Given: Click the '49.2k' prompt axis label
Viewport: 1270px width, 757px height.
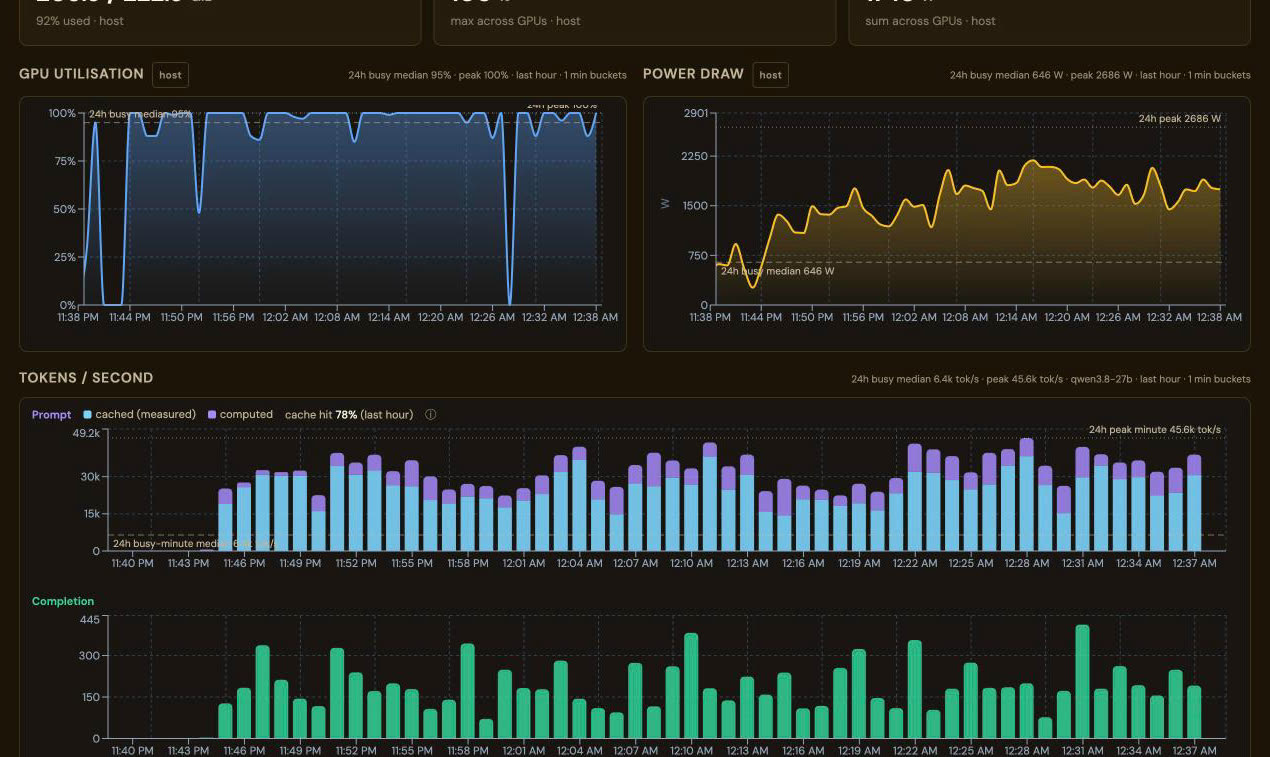Looking at the screenshot, I should coord(87,434).
